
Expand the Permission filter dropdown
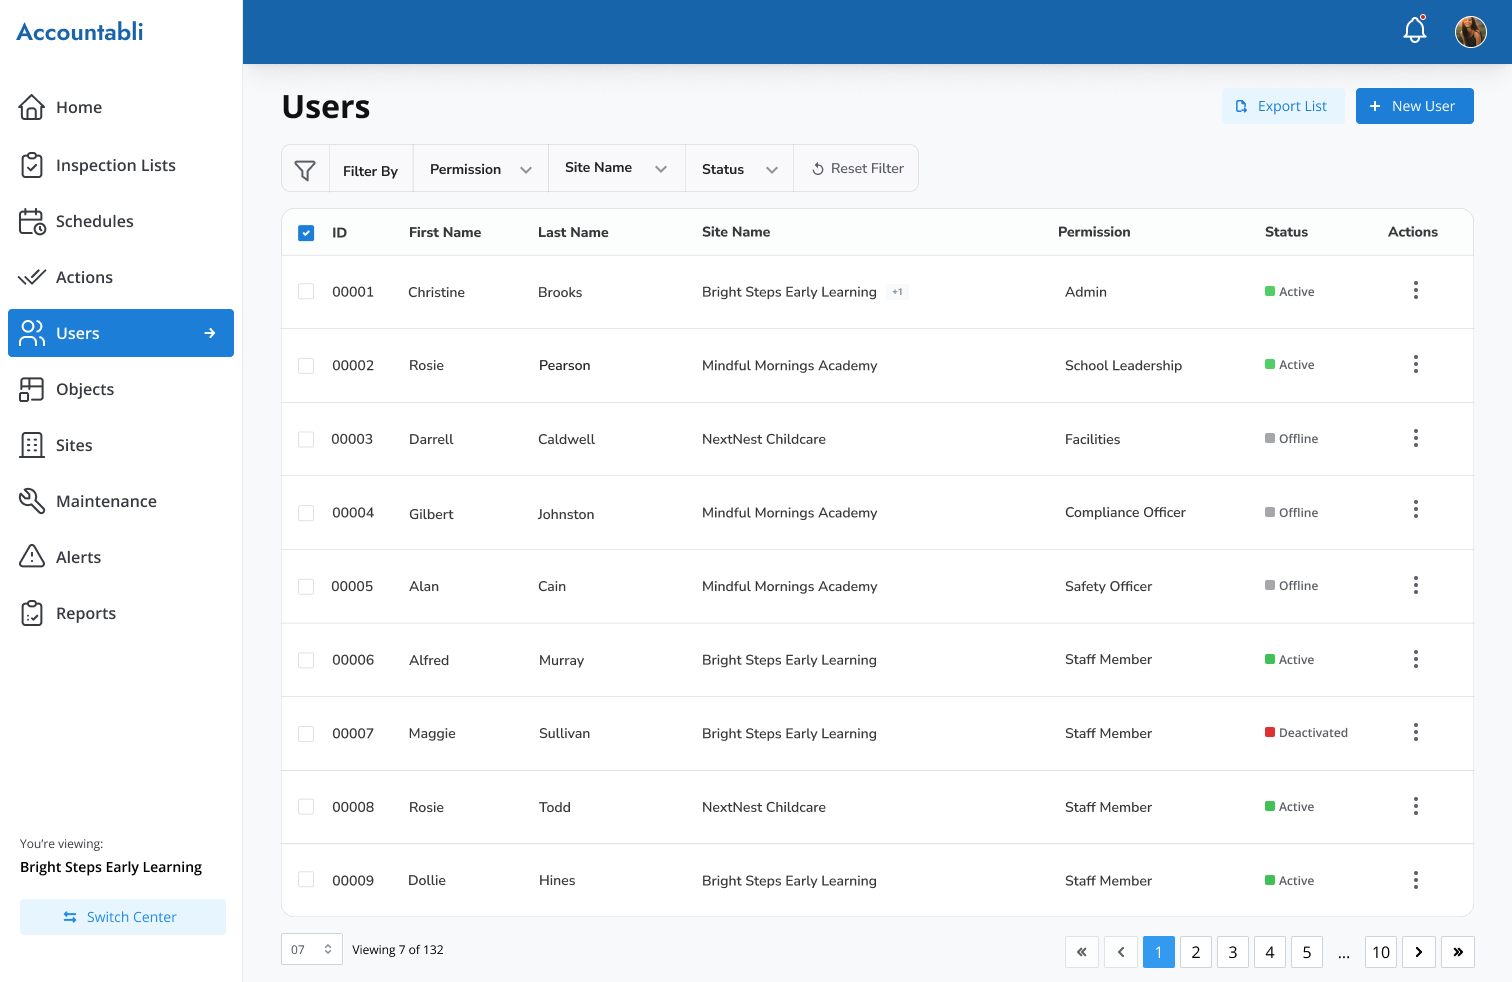[x=481, y=169]
